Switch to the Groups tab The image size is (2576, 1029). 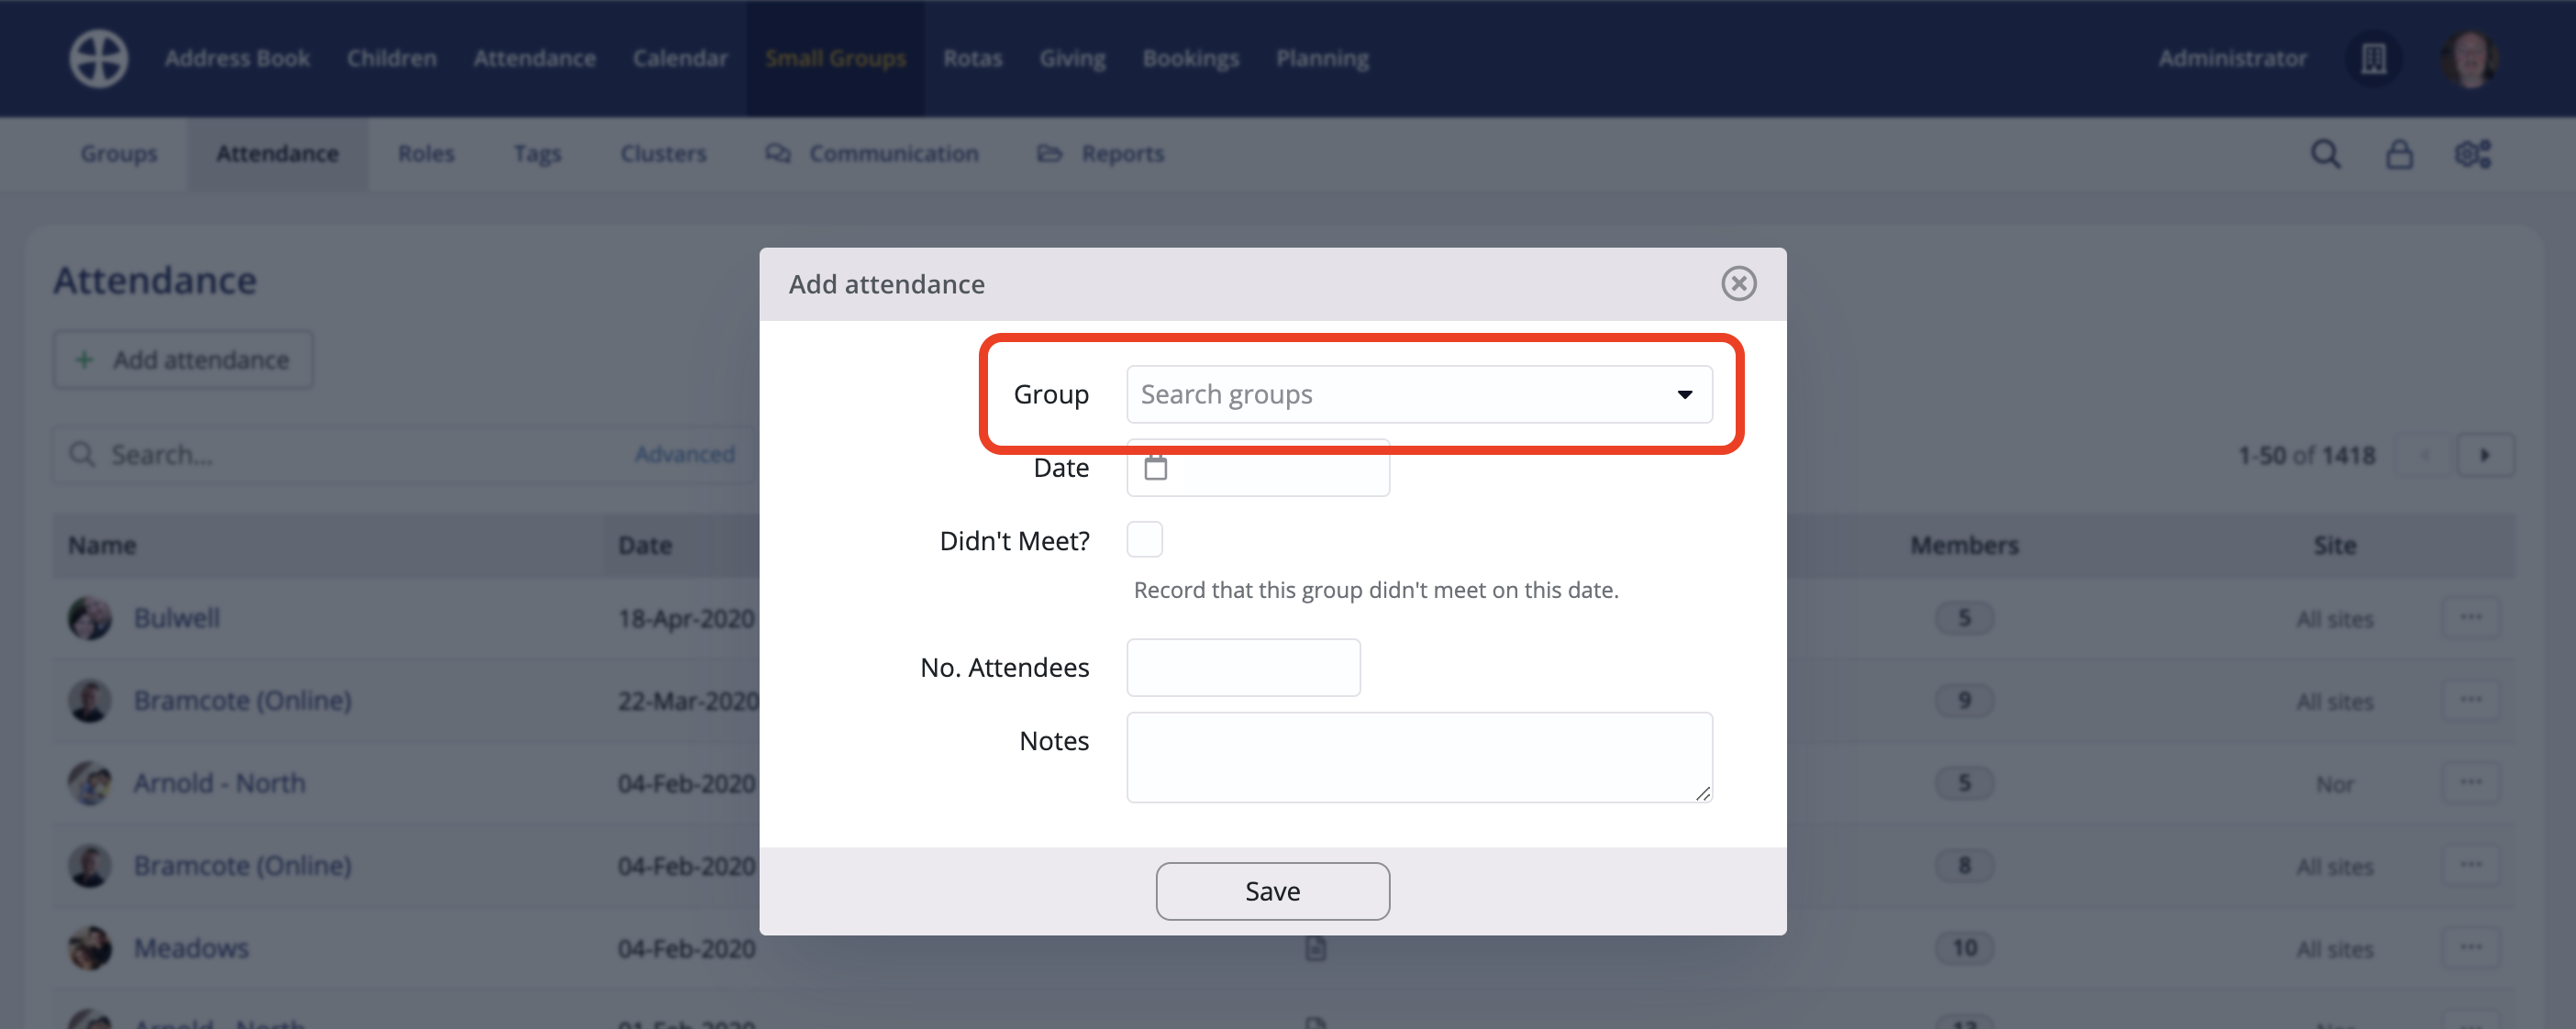point(117,153)
